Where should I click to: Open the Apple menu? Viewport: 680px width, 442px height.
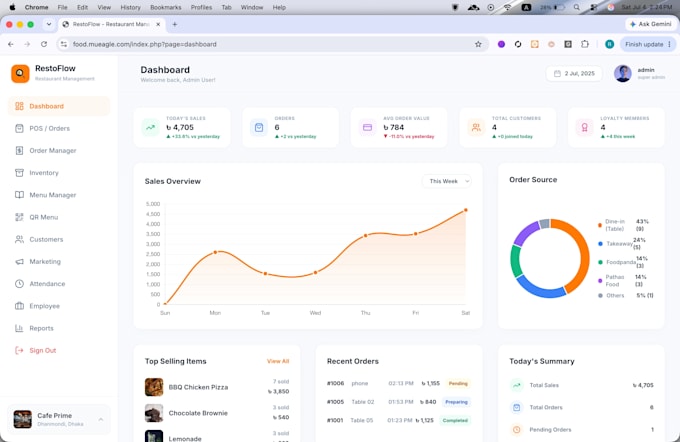(x=12, y=7)
